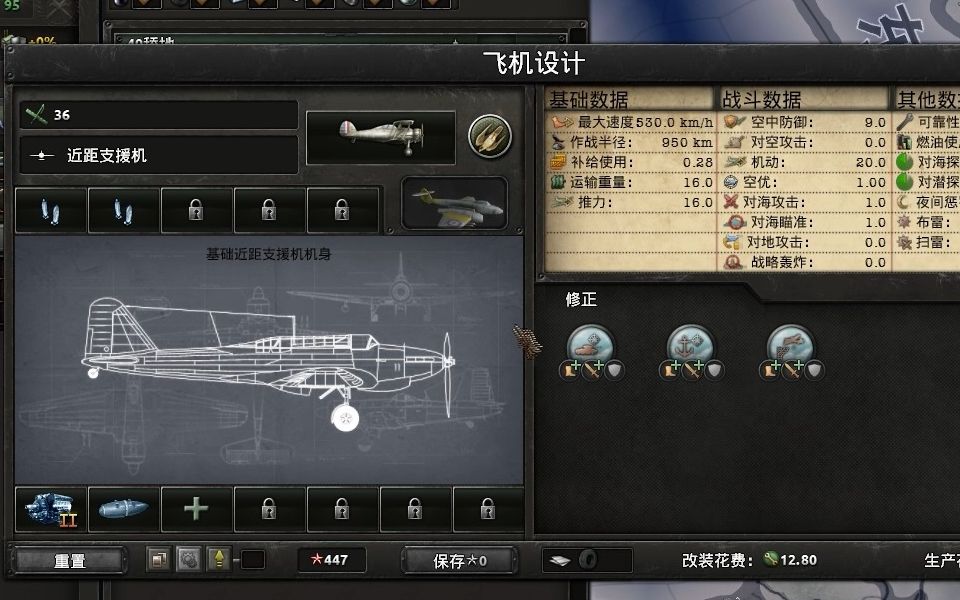Open the round design company emblem button
Screen dimensions: 960x600
click(490, 136)
